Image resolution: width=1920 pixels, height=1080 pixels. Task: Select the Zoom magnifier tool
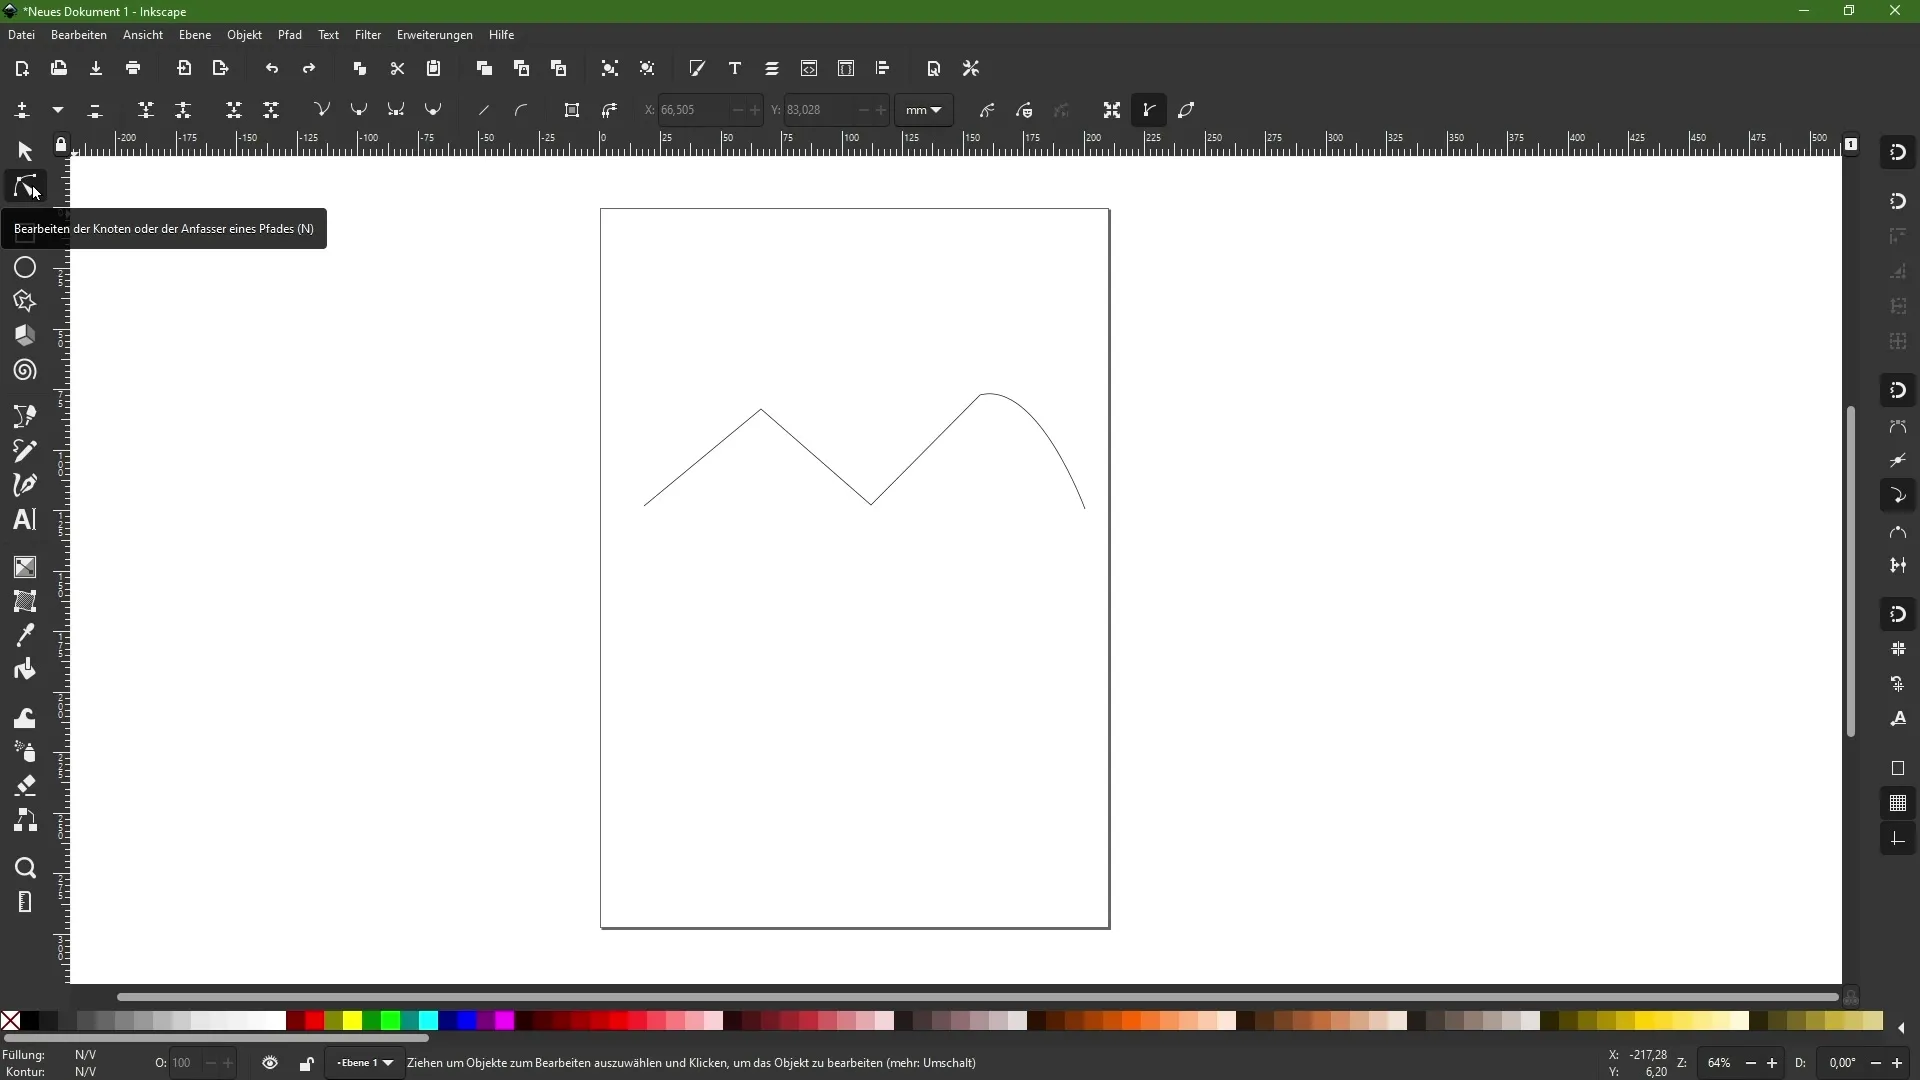25,868
